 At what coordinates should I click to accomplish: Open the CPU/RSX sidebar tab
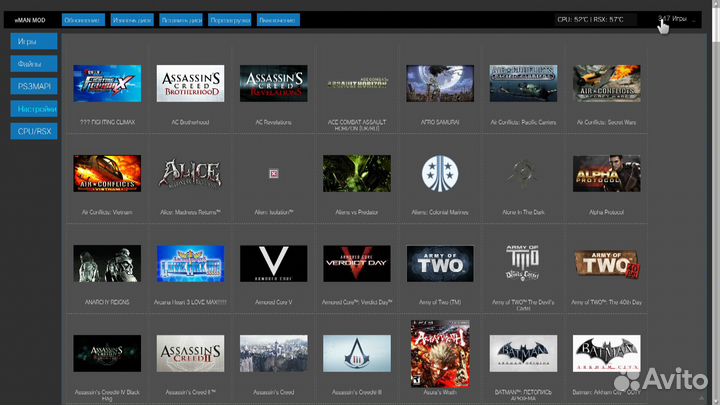point(33,130)
